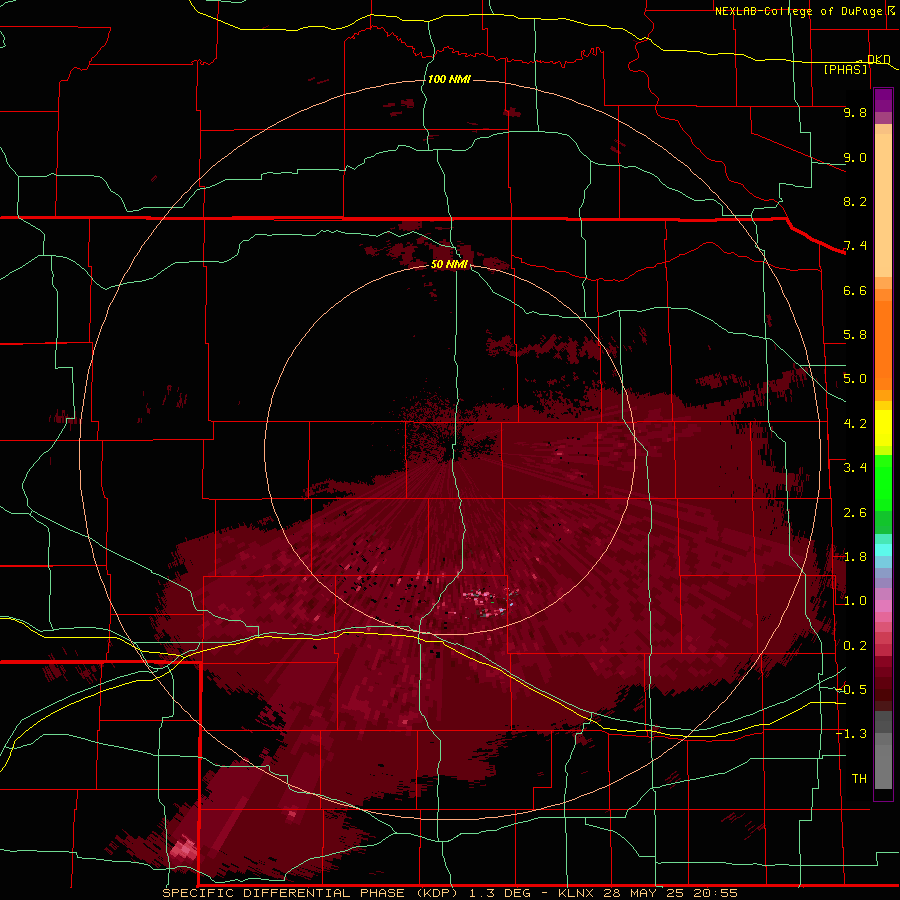Click the 0.2 value on the legend
900x900 pixels.
(x=855, y=646)
